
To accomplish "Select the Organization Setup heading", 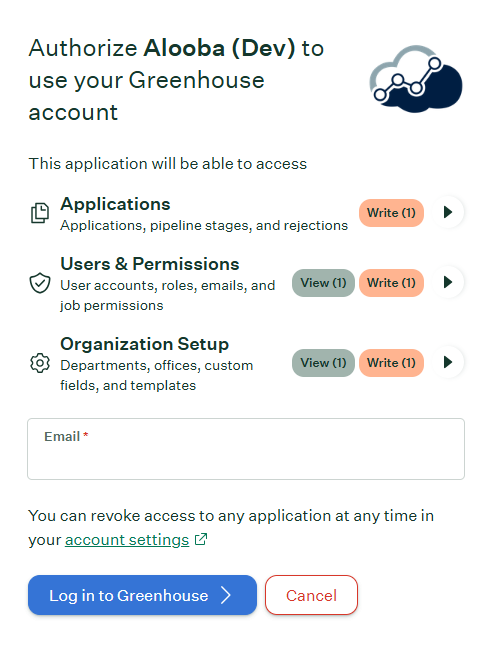I will (x=144, y=344).
